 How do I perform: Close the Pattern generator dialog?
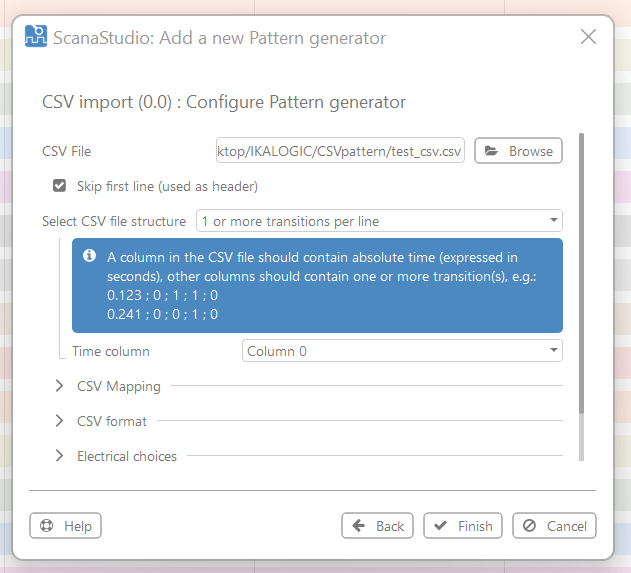[x=588, y=38]
